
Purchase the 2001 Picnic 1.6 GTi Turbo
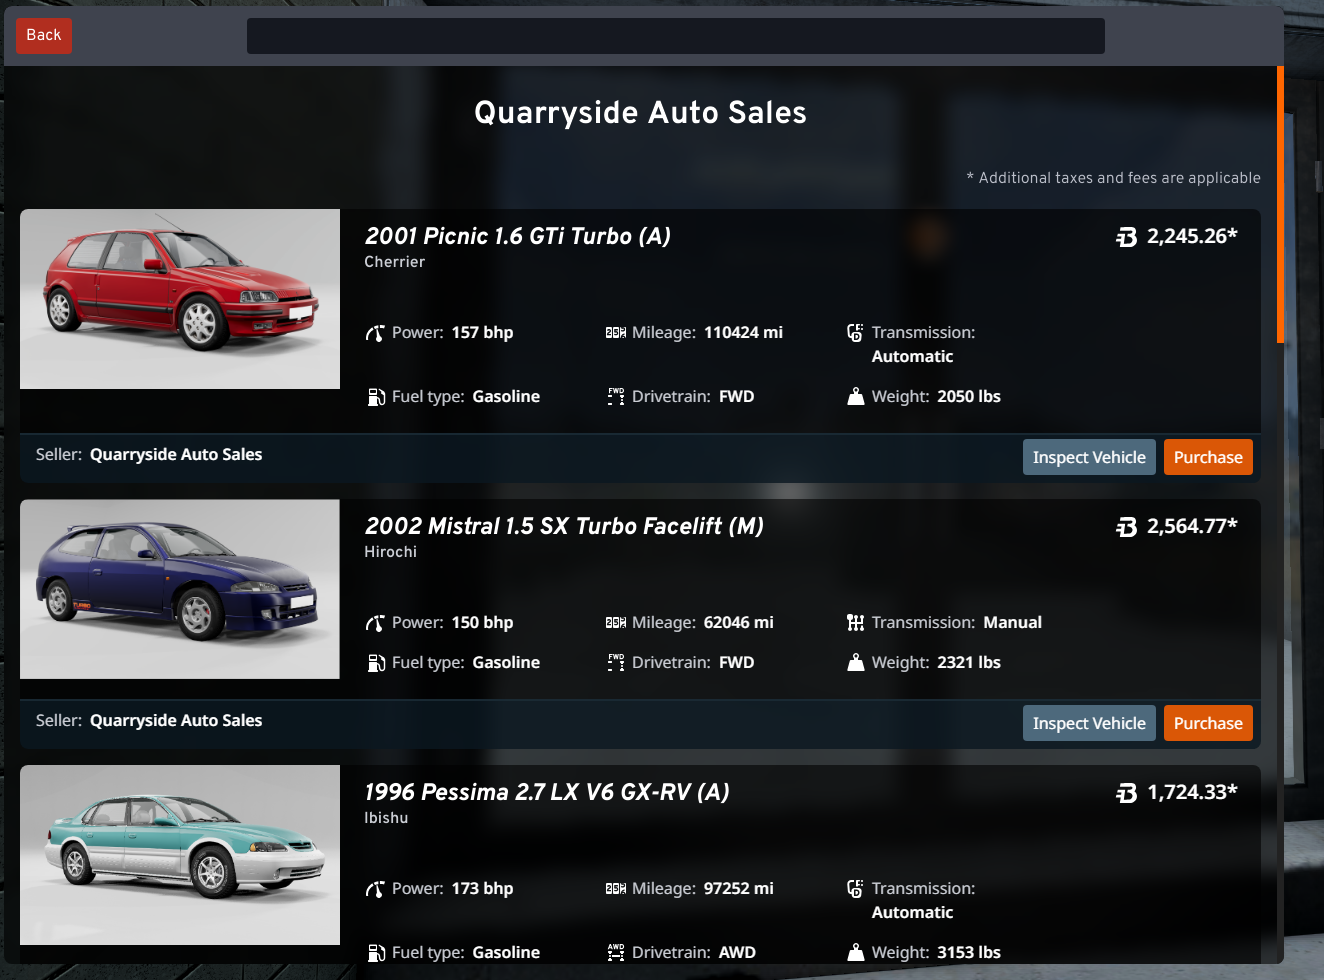point(1208,457)
